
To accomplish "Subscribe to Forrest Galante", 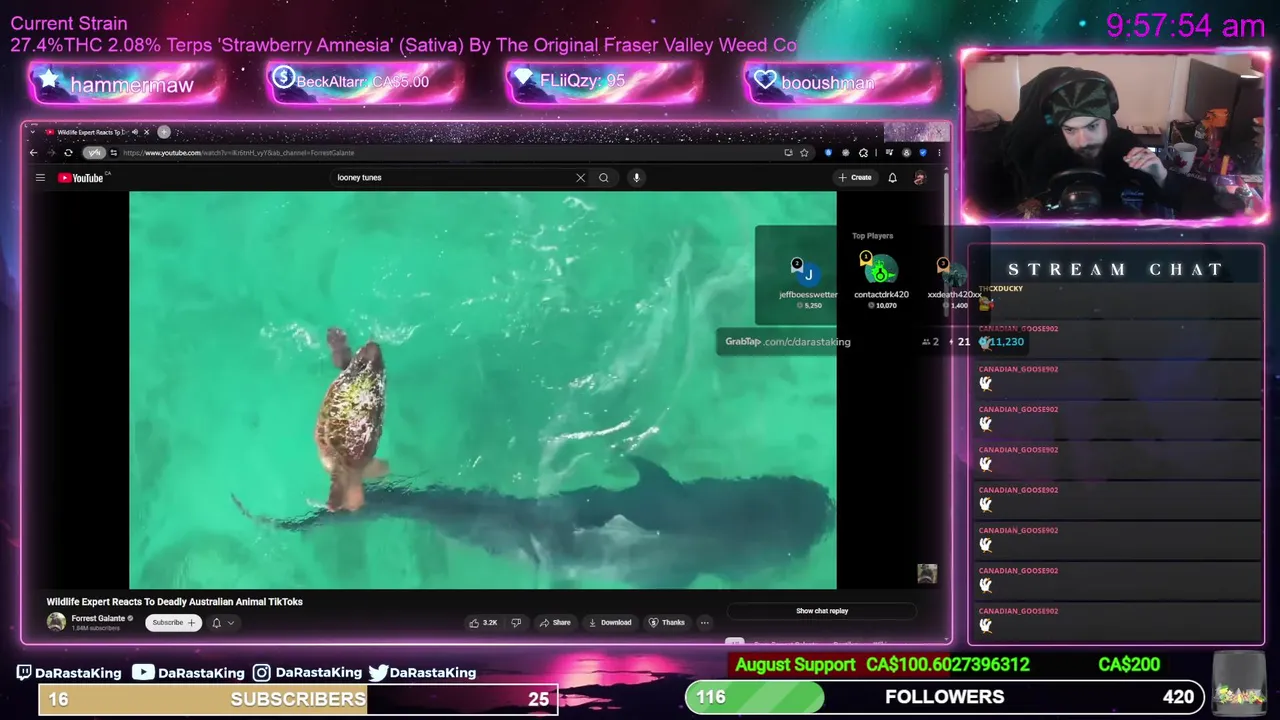I will tap(172, 622).
